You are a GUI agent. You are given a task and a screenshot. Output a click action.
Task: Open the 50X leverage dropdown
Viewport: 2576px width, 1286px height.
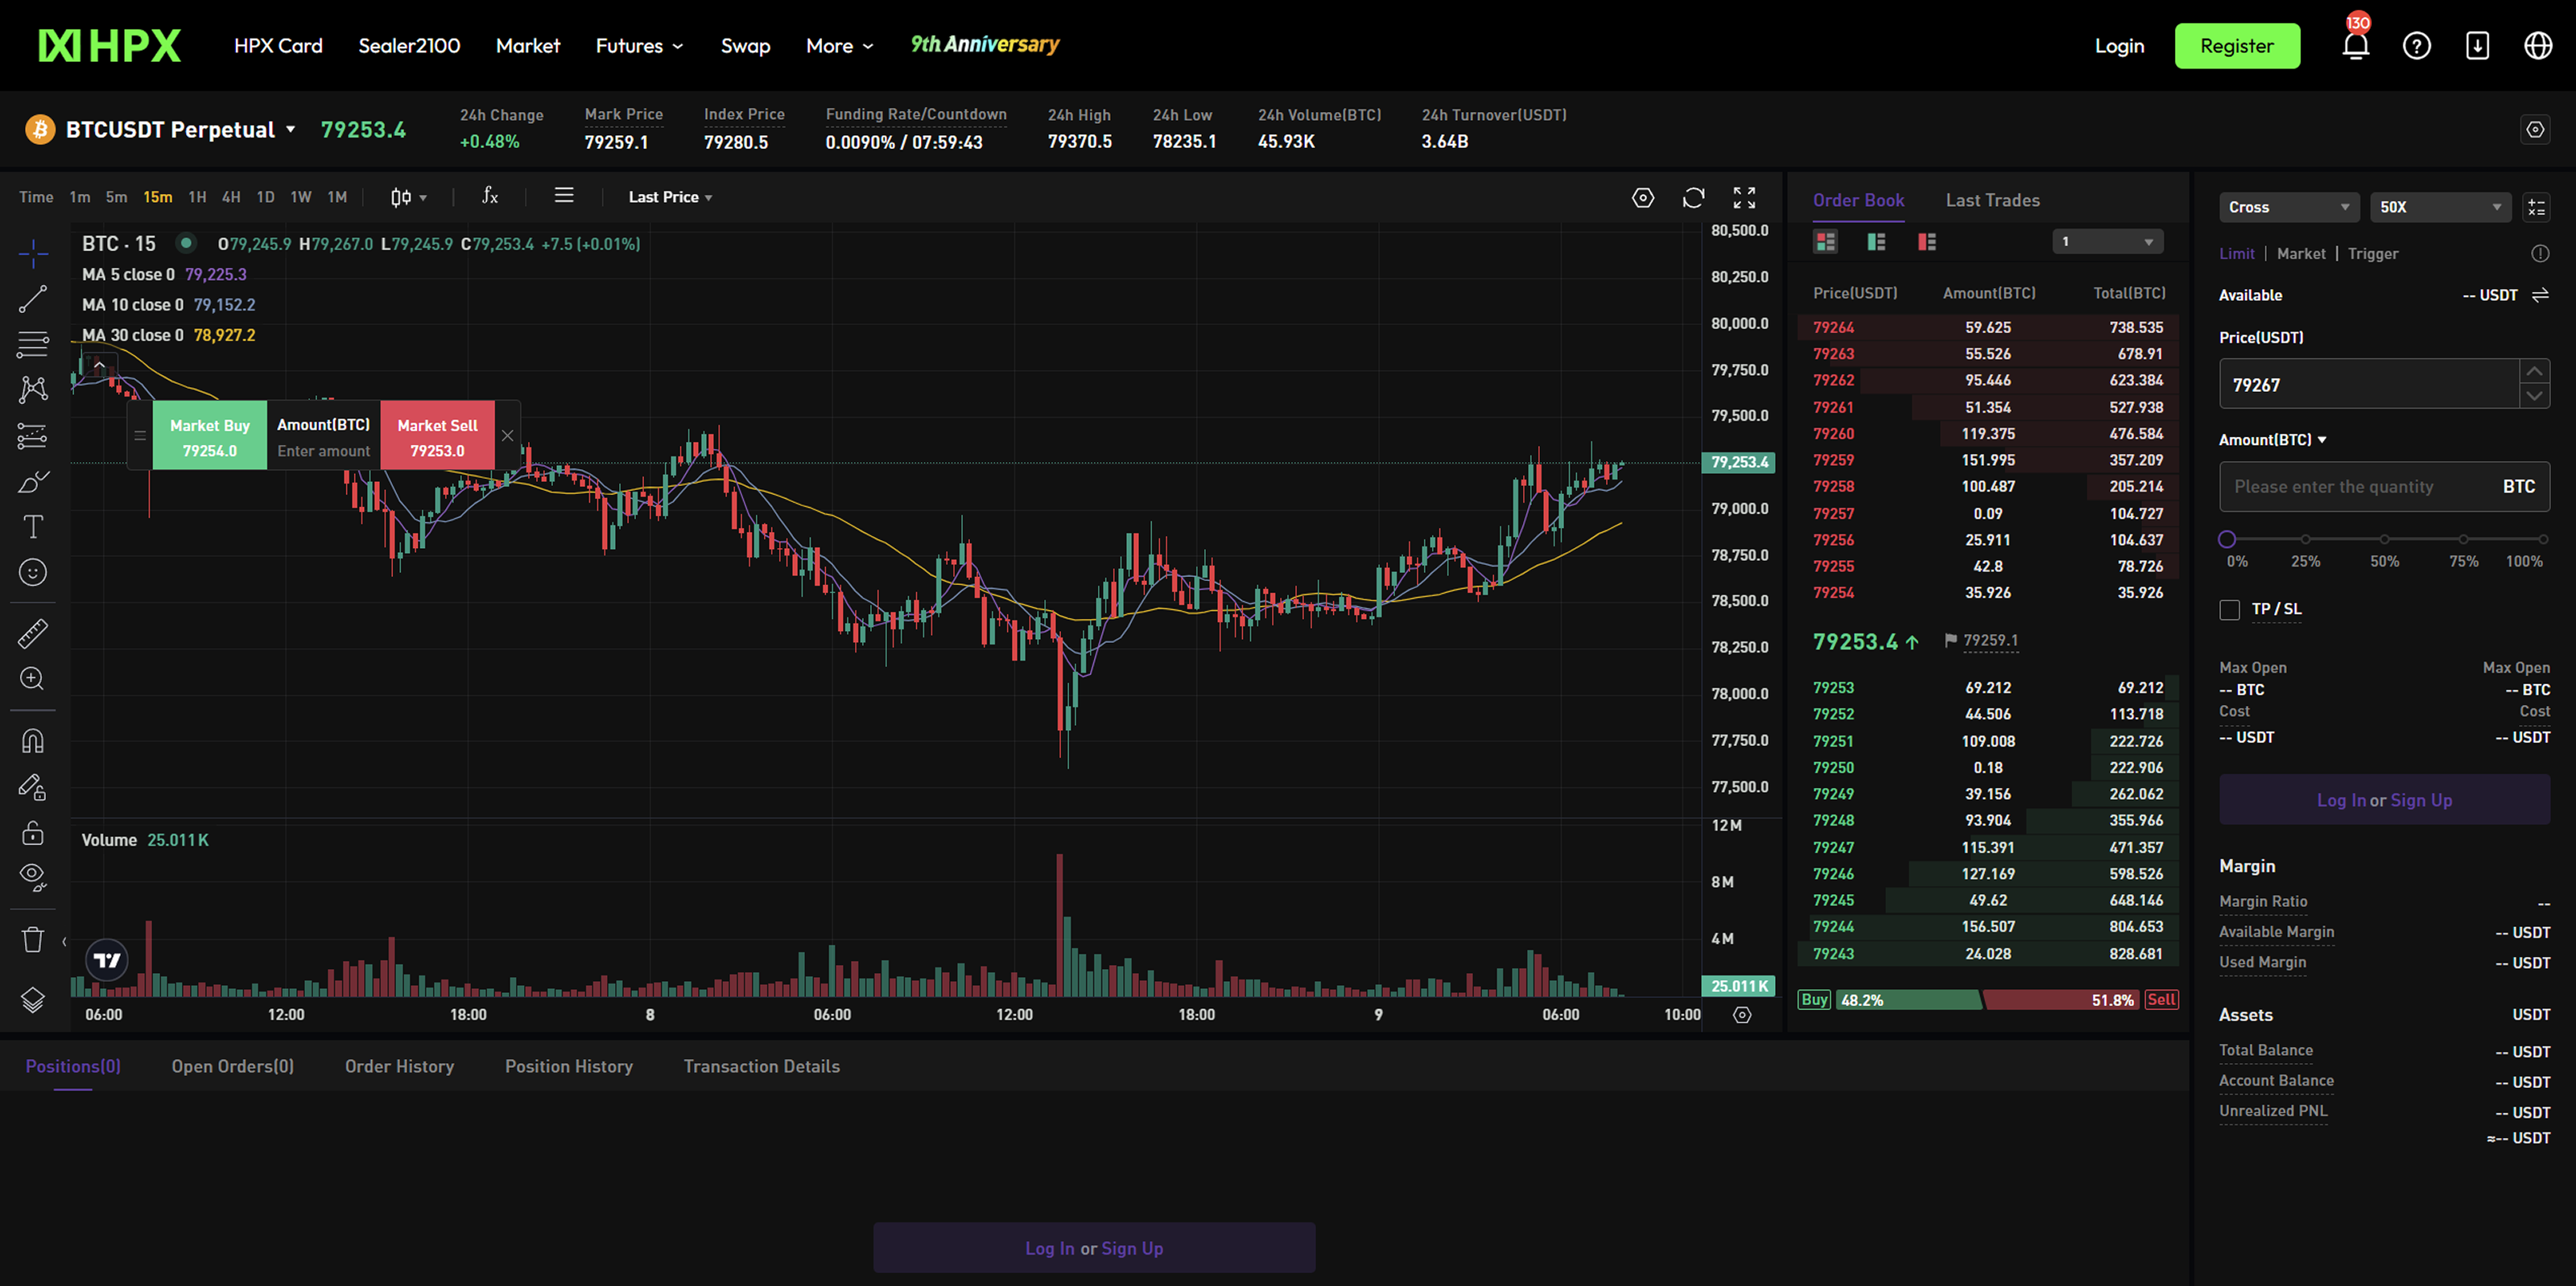point(2440,207)
